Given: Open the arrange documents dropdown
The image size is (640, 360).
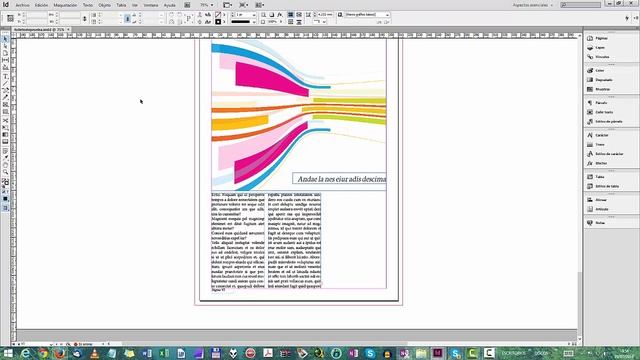Looking at the screenshot, I should pyautogui.click(x=259, y=5).
